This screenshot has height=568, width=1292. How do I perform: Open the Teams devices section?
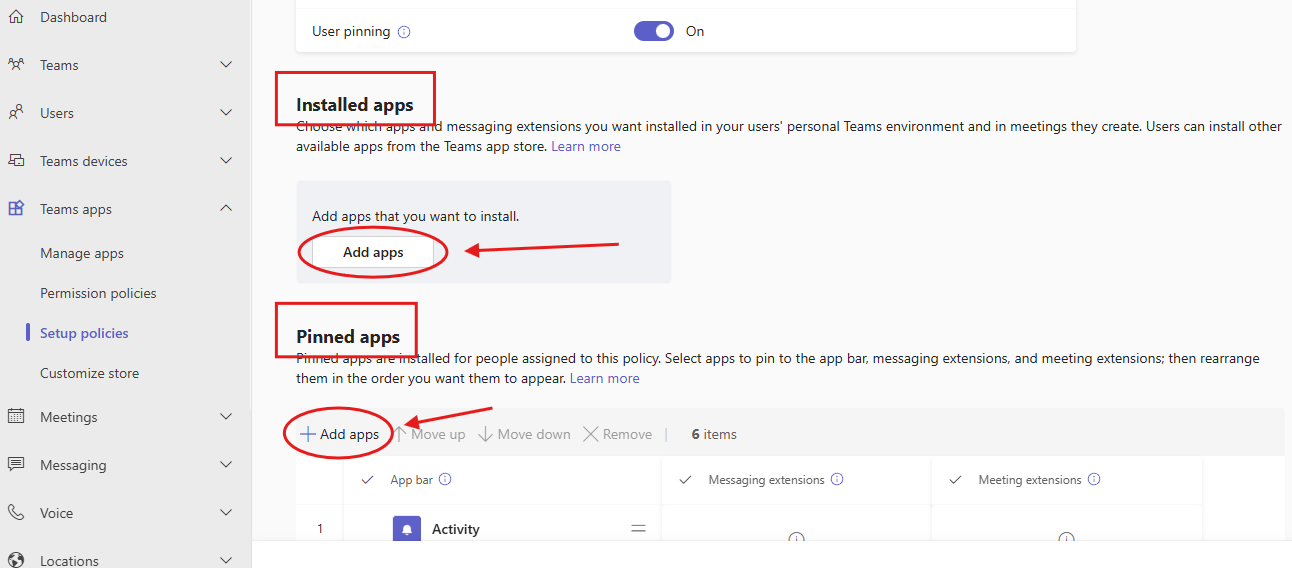(x=84, y=161)
